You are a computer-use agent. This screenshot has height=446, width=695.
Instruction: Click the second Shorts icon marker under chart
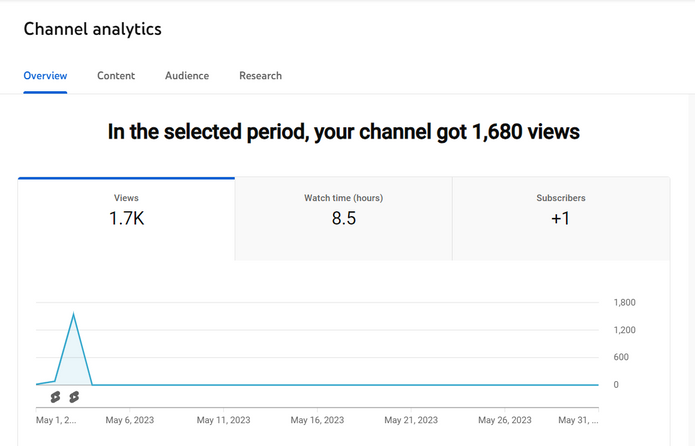74,397
